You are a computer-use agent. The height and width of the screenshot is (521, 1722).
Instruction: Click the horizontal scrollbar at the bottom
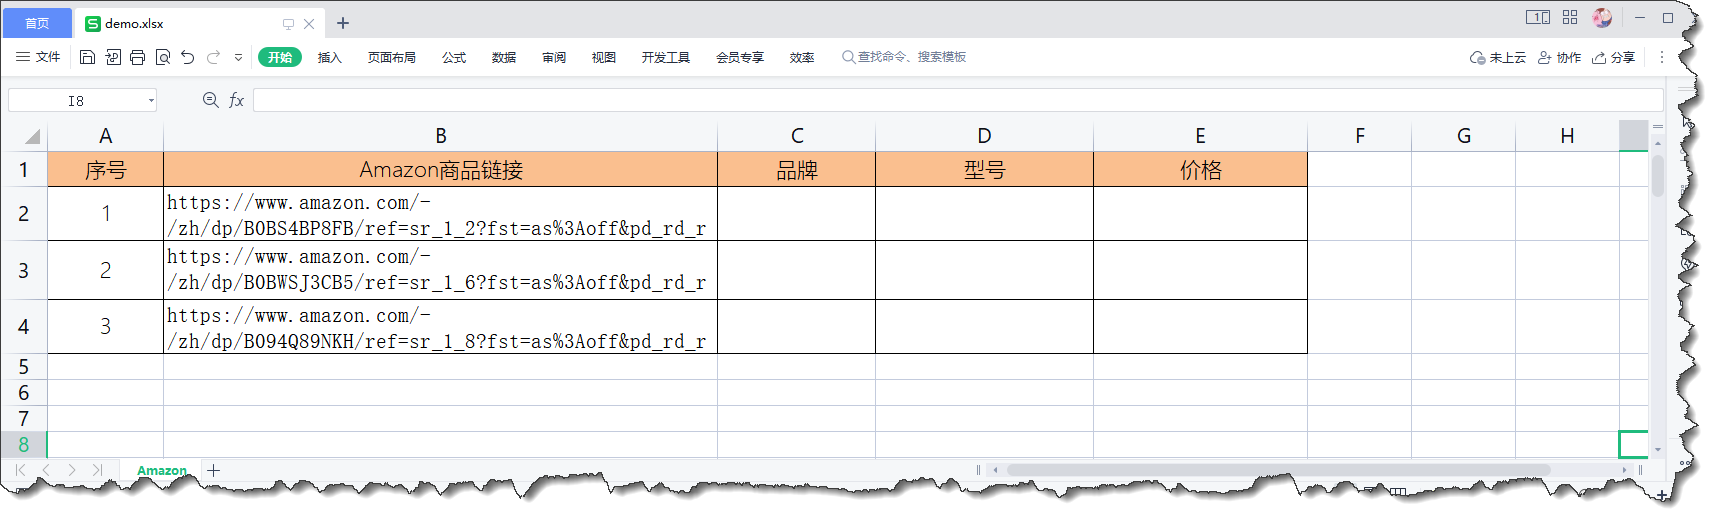tap(1278, 470)
